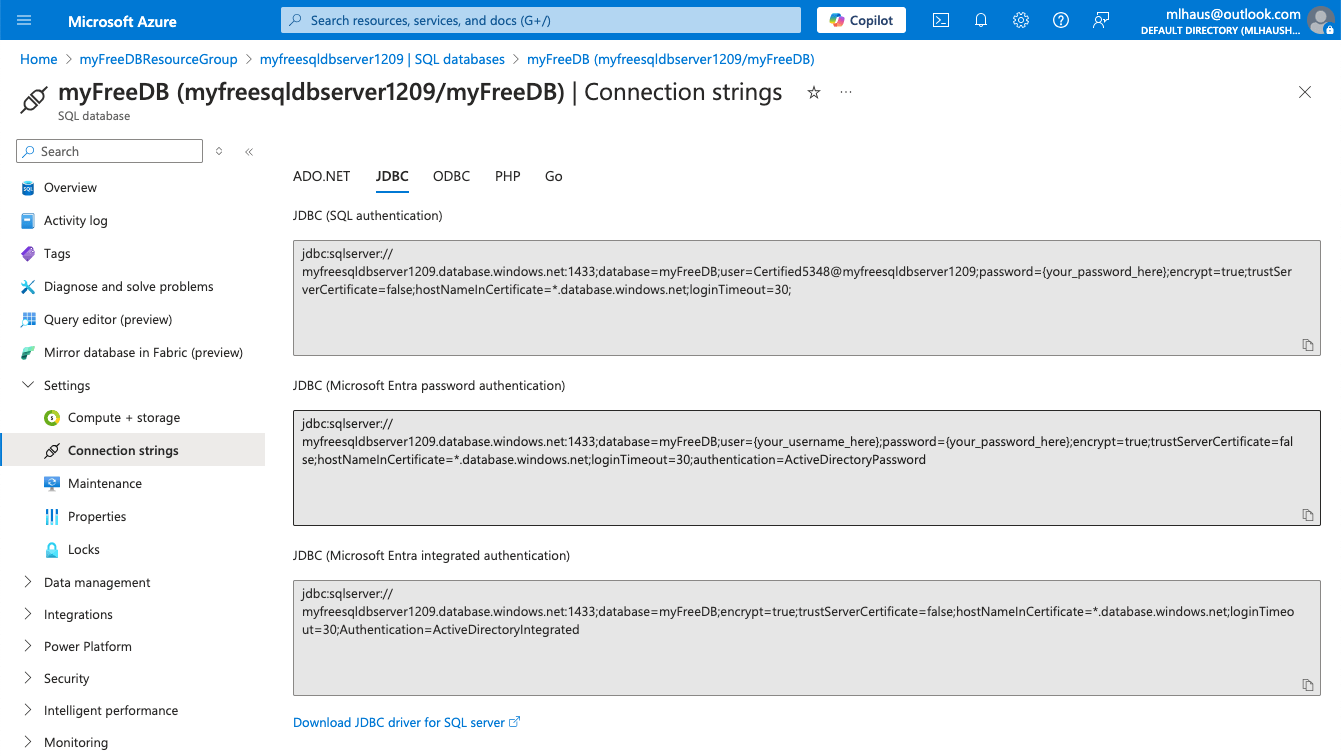
Task: Toggle expand/collapse all menu groups arrow
Action: tap(219, 152)
